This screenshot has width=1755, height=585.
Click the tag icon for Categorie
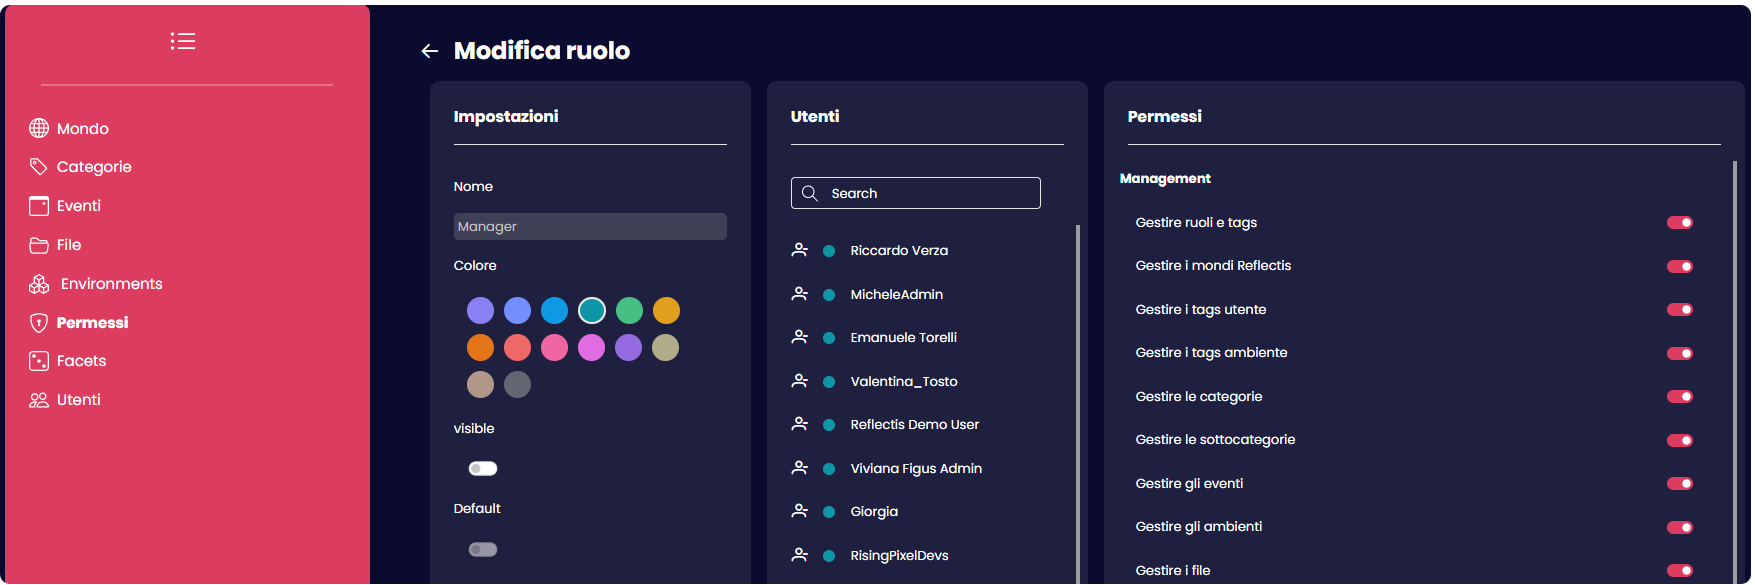[x=39, y=167]
